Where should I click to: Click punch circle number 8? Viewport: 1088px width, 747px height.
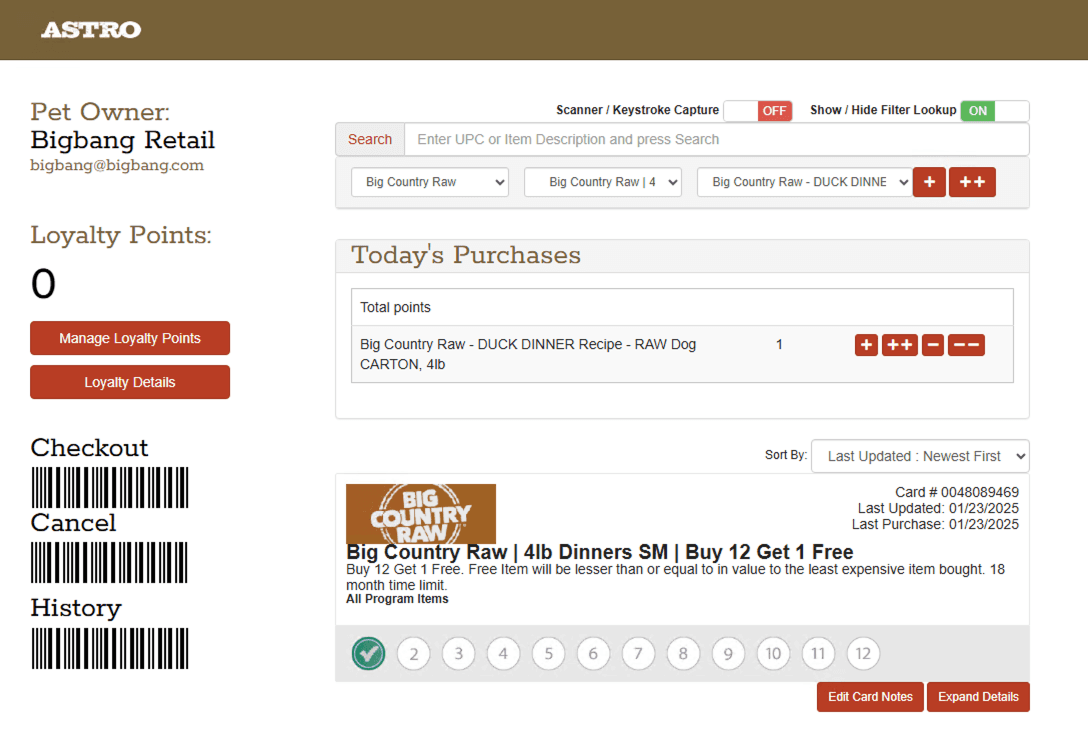click(x=683, y=653)
